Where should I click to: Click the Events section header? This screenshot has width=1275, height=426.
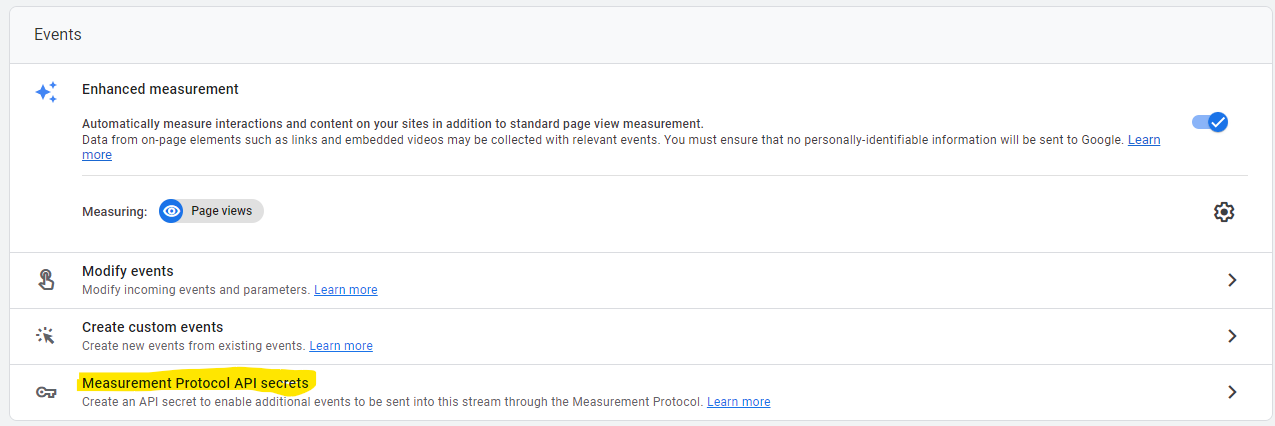point(58,34)
